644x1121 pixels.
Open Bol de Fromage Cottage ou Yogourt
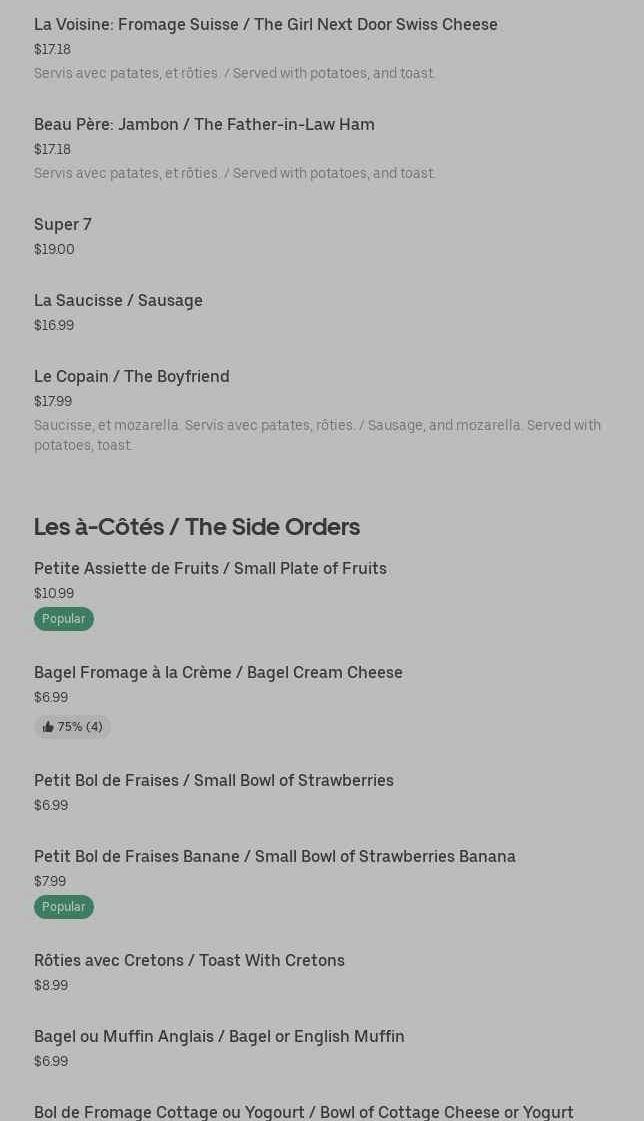coord(304,1111)
